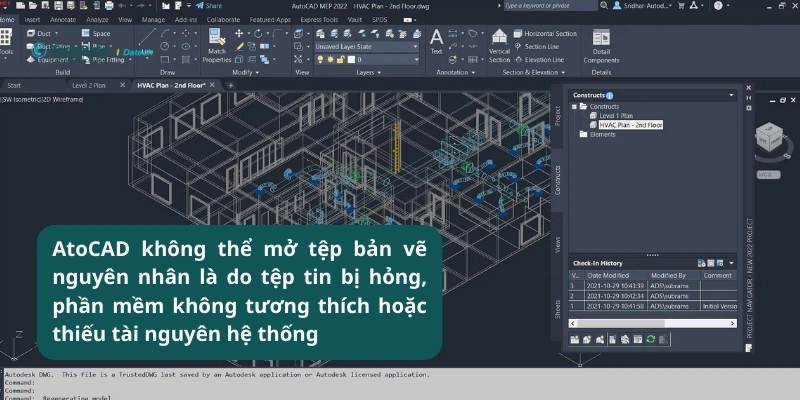Click the Redo arrow icon
This screenshot has width=800, height=400.
coord(140,6)
